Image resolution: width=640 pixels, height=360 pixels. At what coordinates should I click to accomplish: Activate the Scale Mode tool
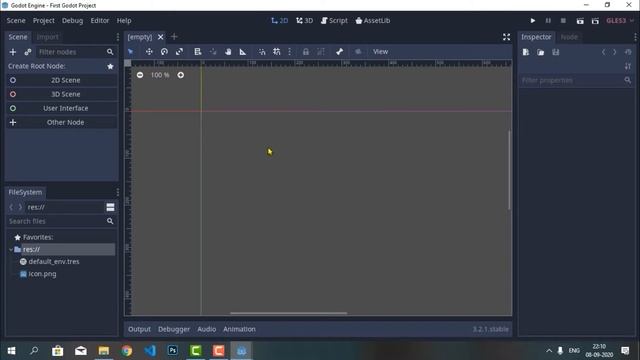(x=179, y=52)
